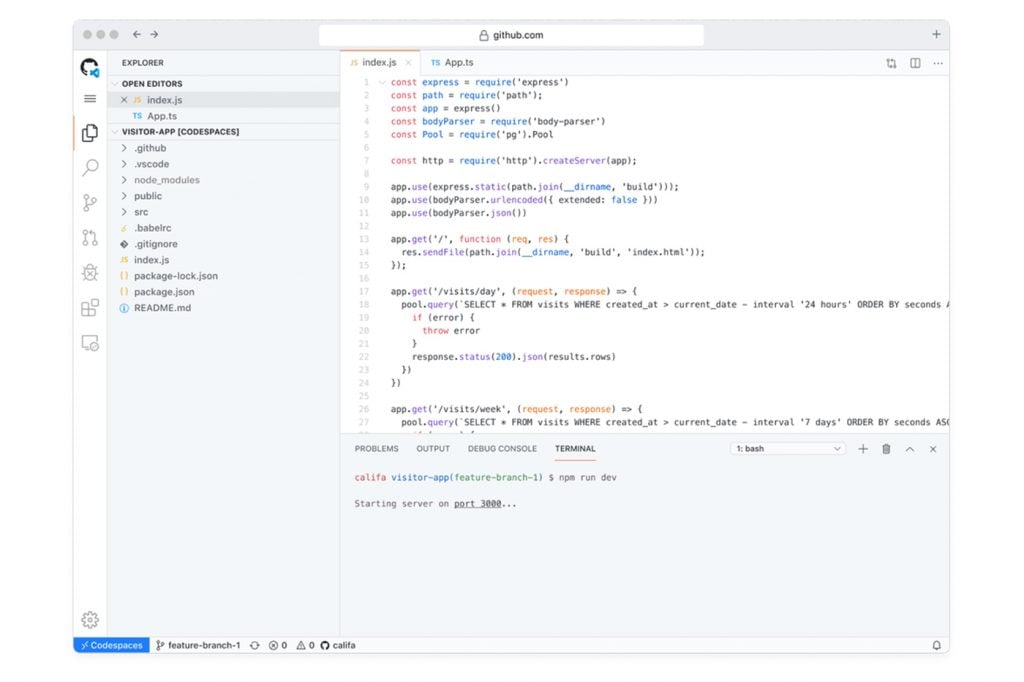
Task: Select the Terminal panel tab
Action: coord(575,449)
